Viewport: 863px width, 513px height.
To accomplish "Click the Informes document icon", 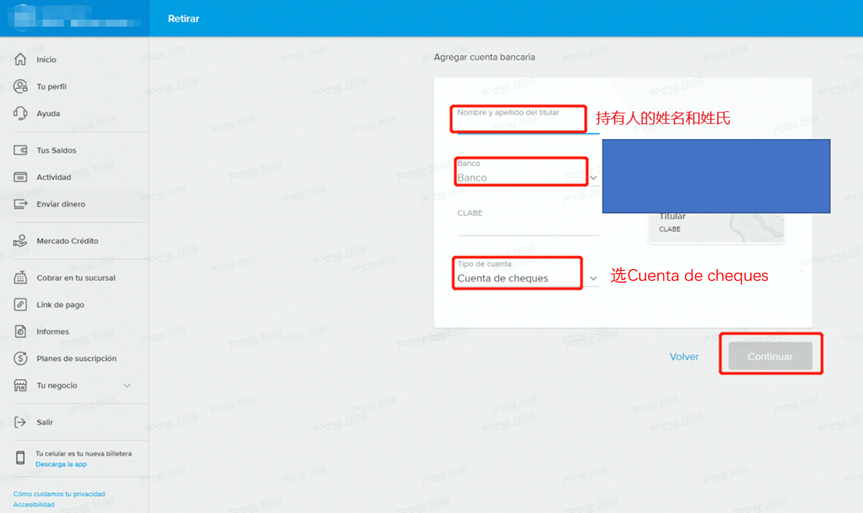I will pyautogui.click(x=20, y=331).
